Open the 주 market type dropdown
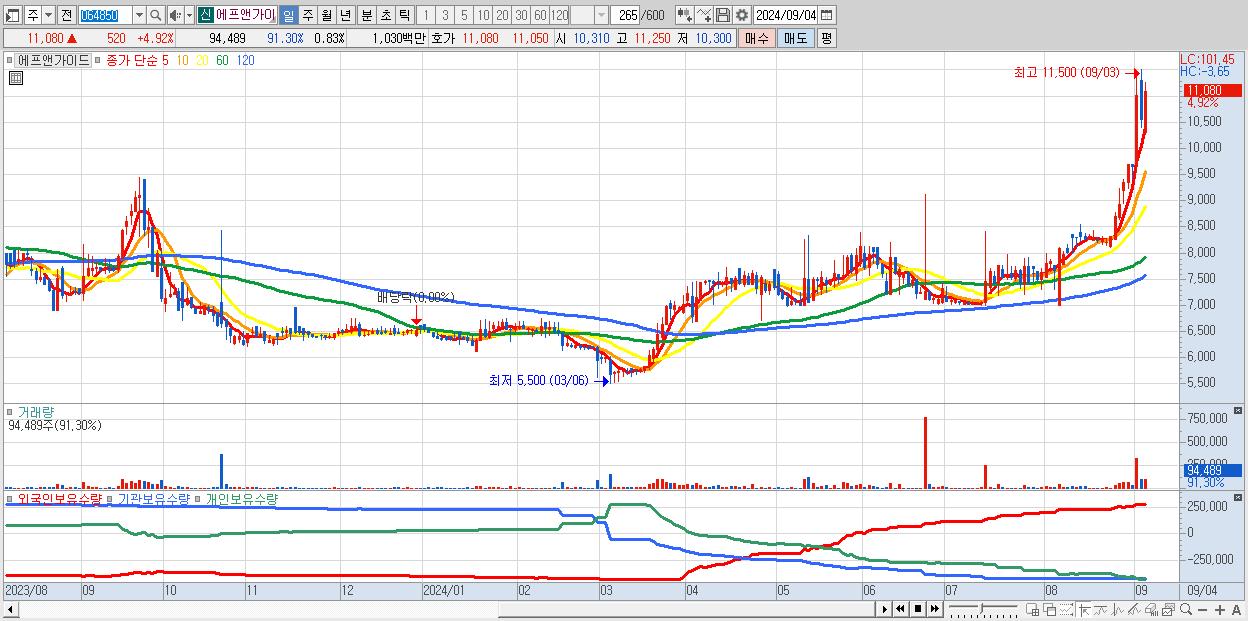1248x621 pixels. [x=49, y=15]
